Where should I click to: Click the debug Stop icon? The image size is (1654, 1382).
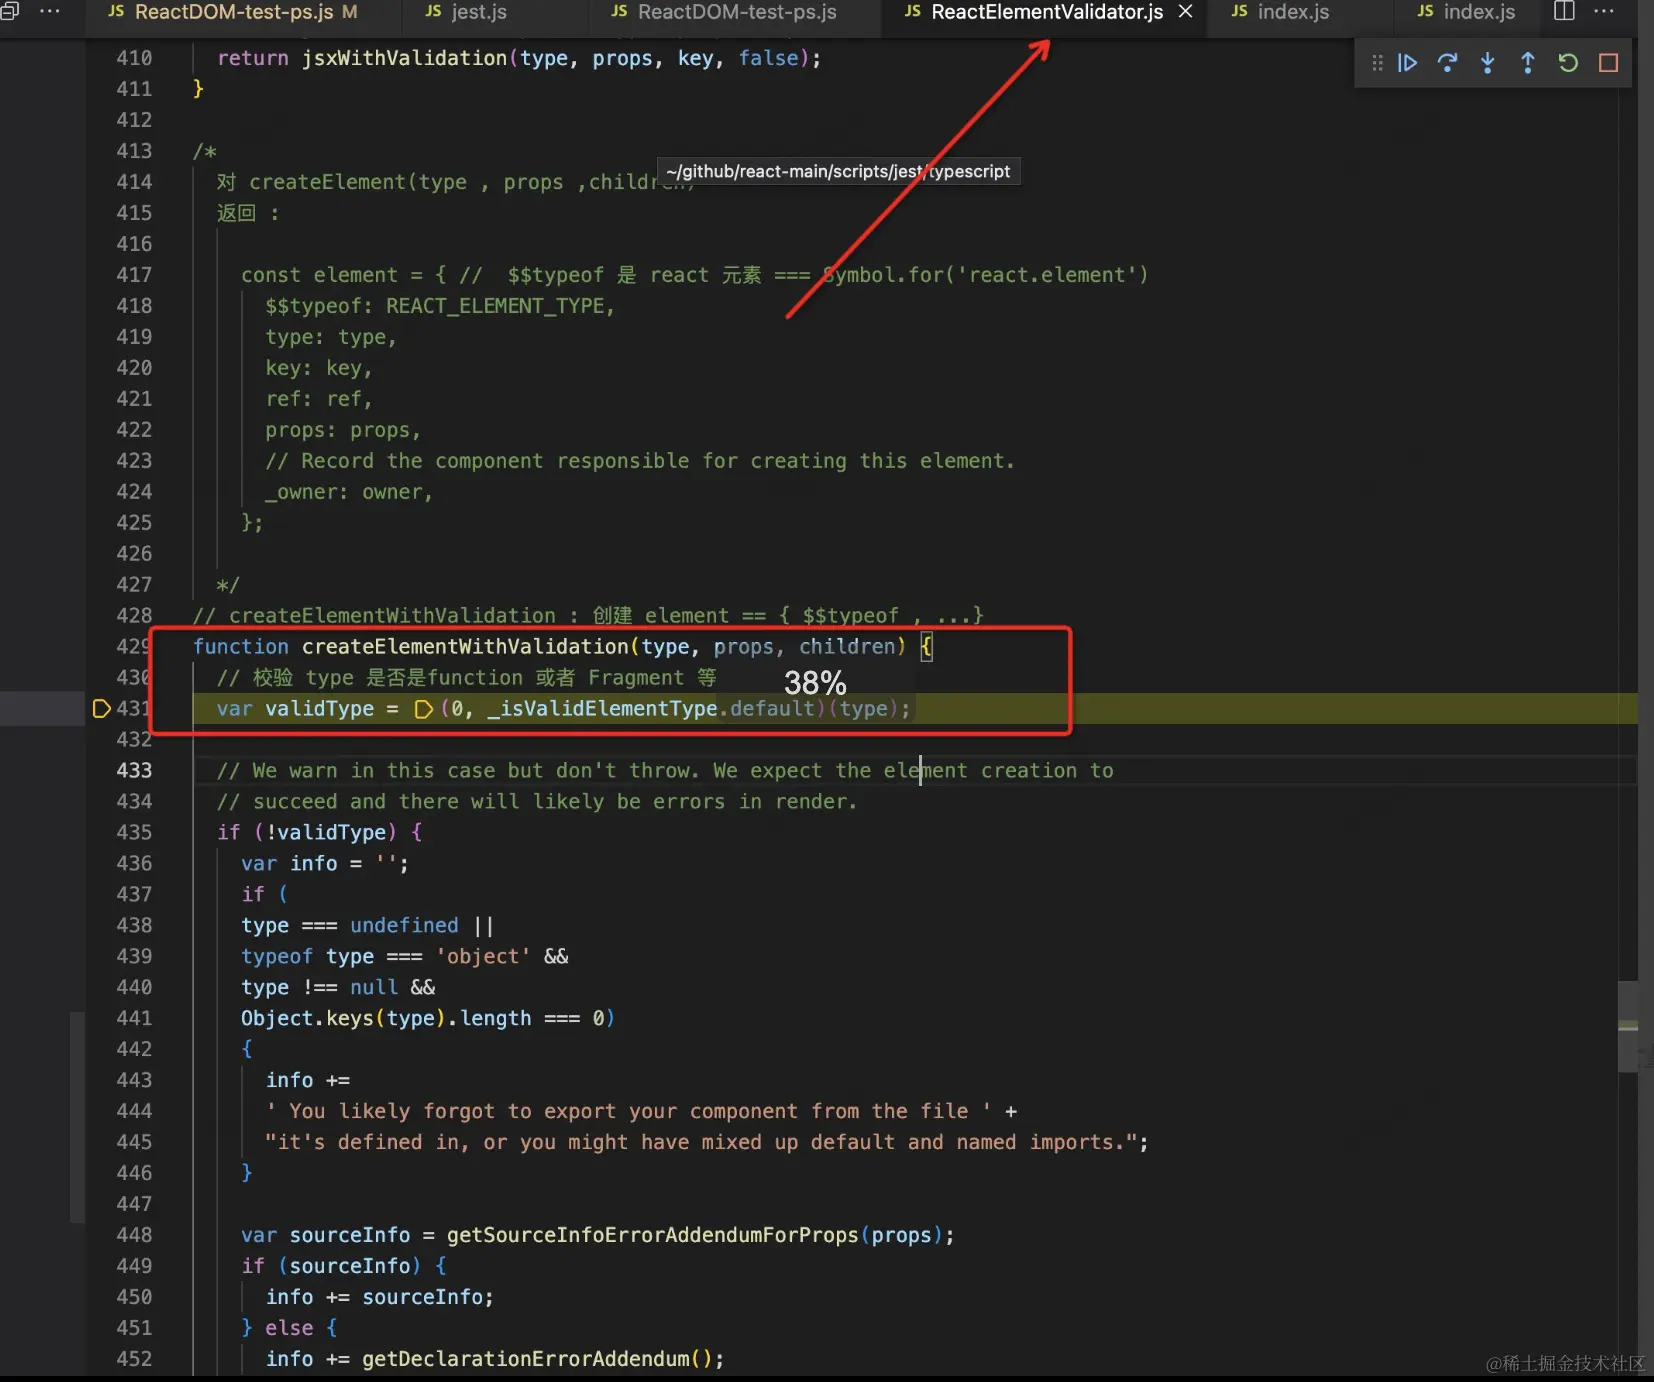pyautogui.click(x=1608, y=63)
